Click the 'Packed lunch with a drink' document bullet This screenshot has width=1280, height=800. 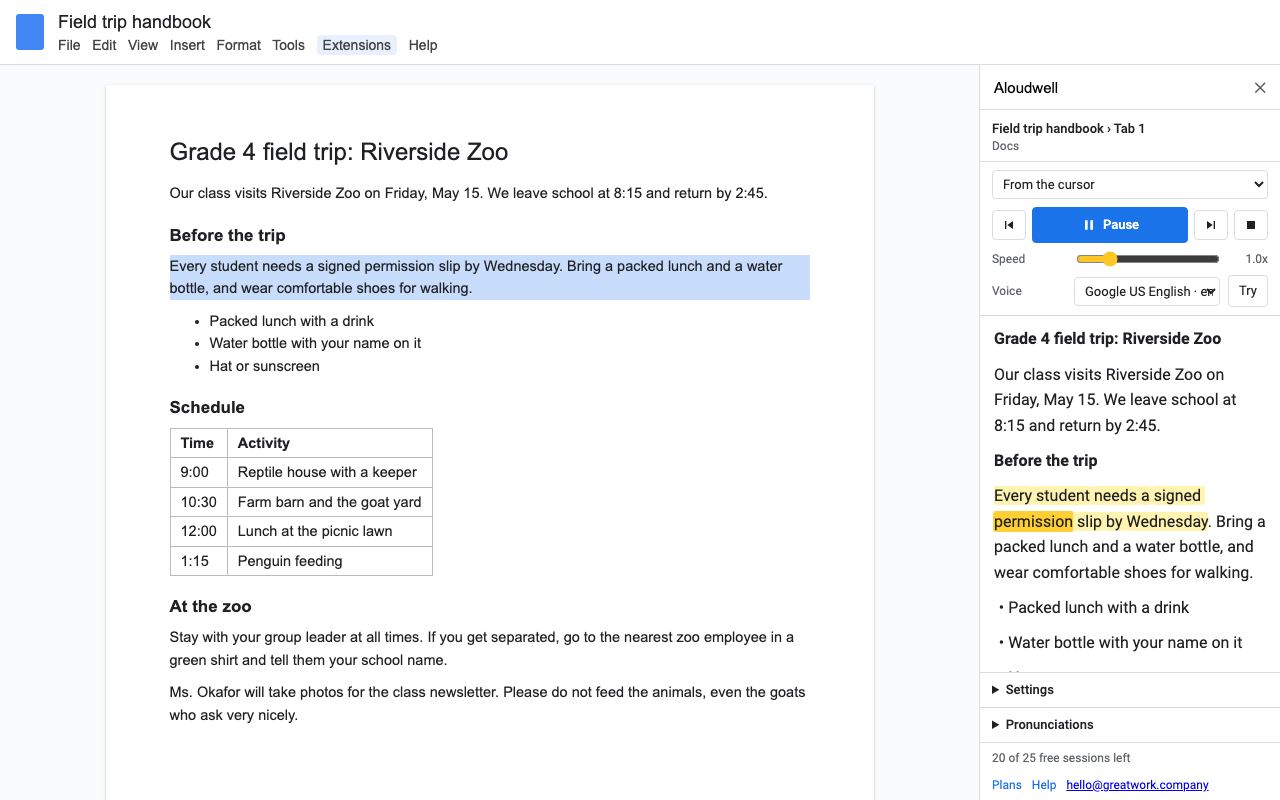click(x=292, y=321)
